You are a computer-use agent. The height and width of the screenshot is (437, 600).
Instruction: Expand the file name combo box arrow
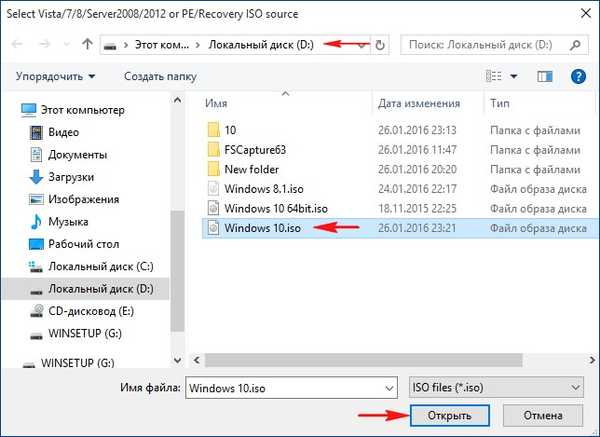(388, 386)
